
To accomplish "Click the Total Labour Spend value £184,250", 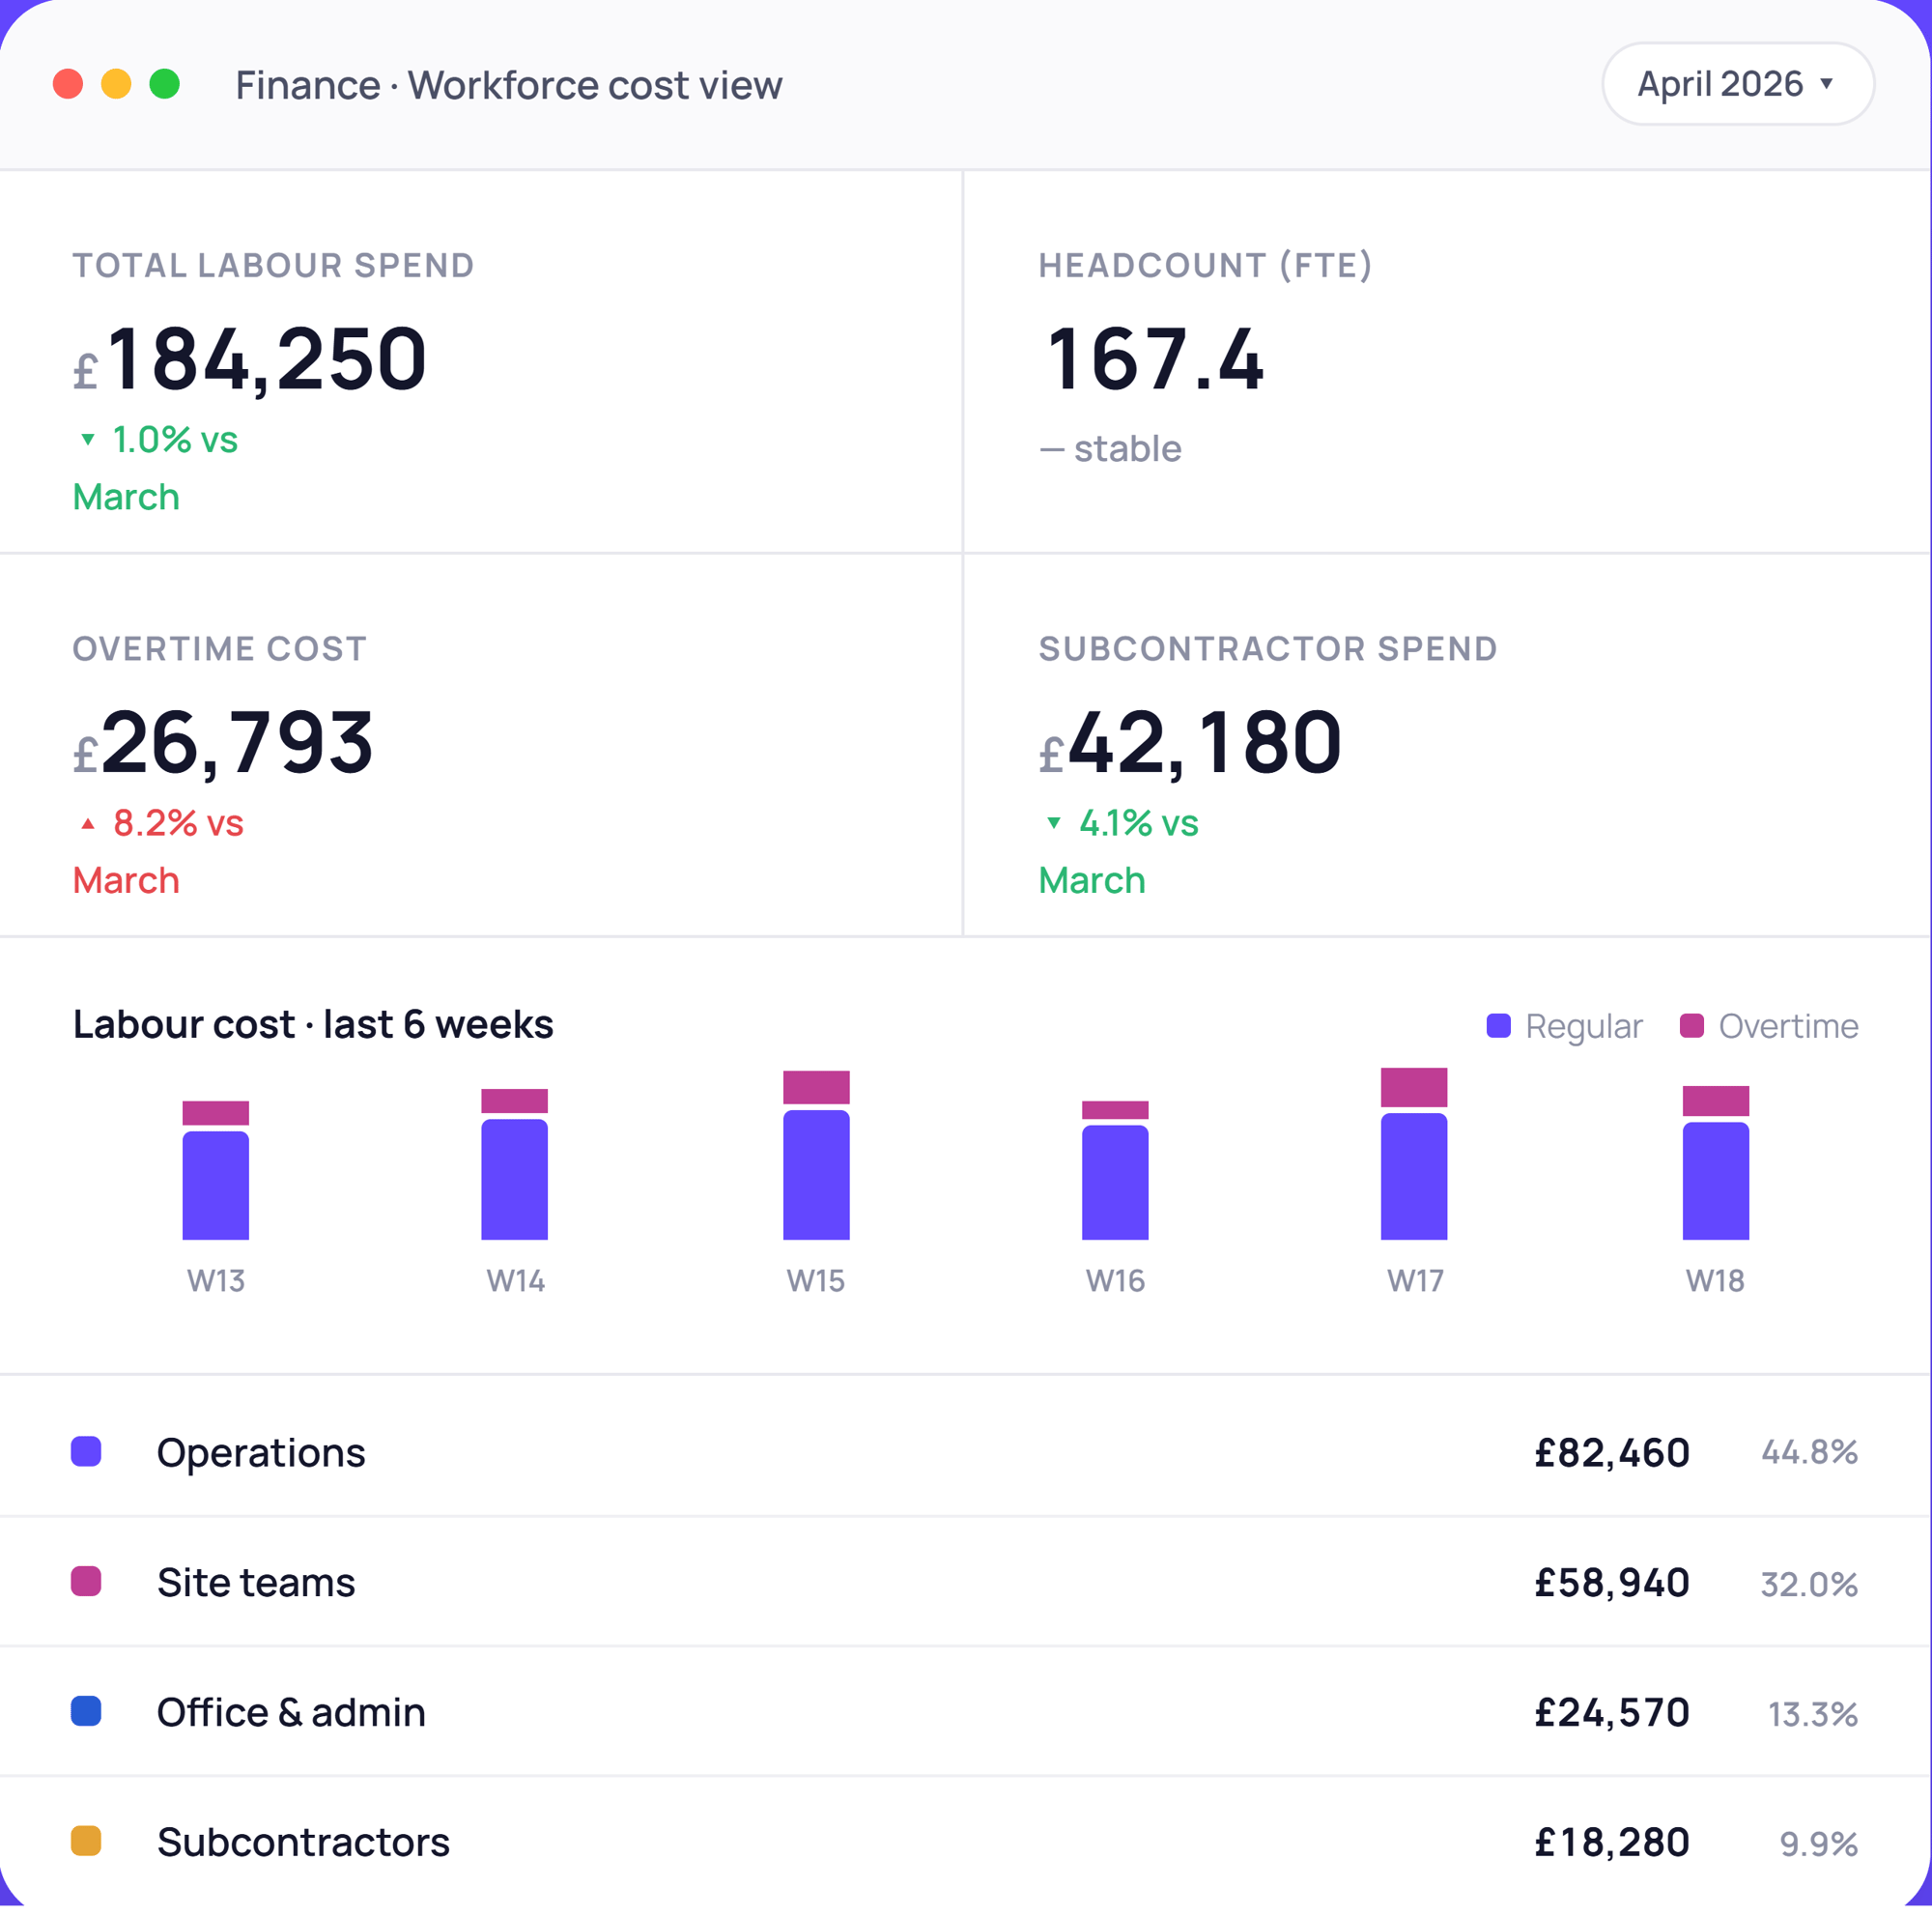I will tap(250, 360).
